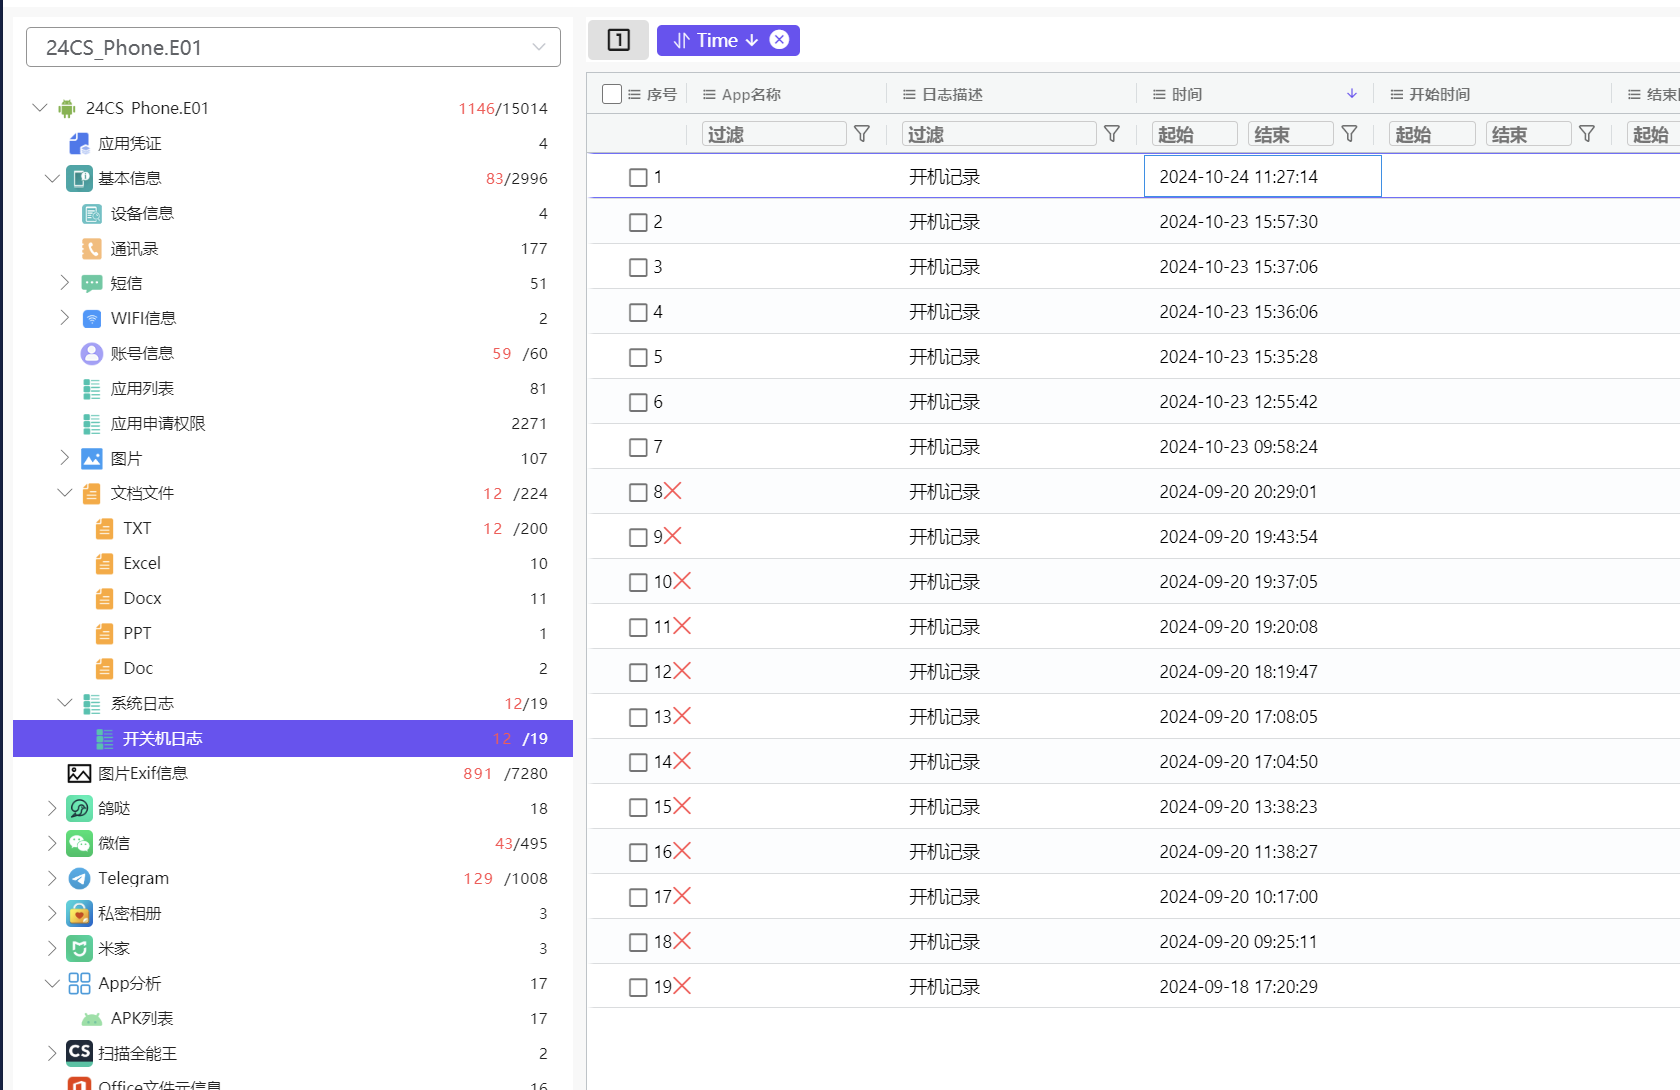
Task: Click the 私密相册 app icon
Action: click(79, 913)
